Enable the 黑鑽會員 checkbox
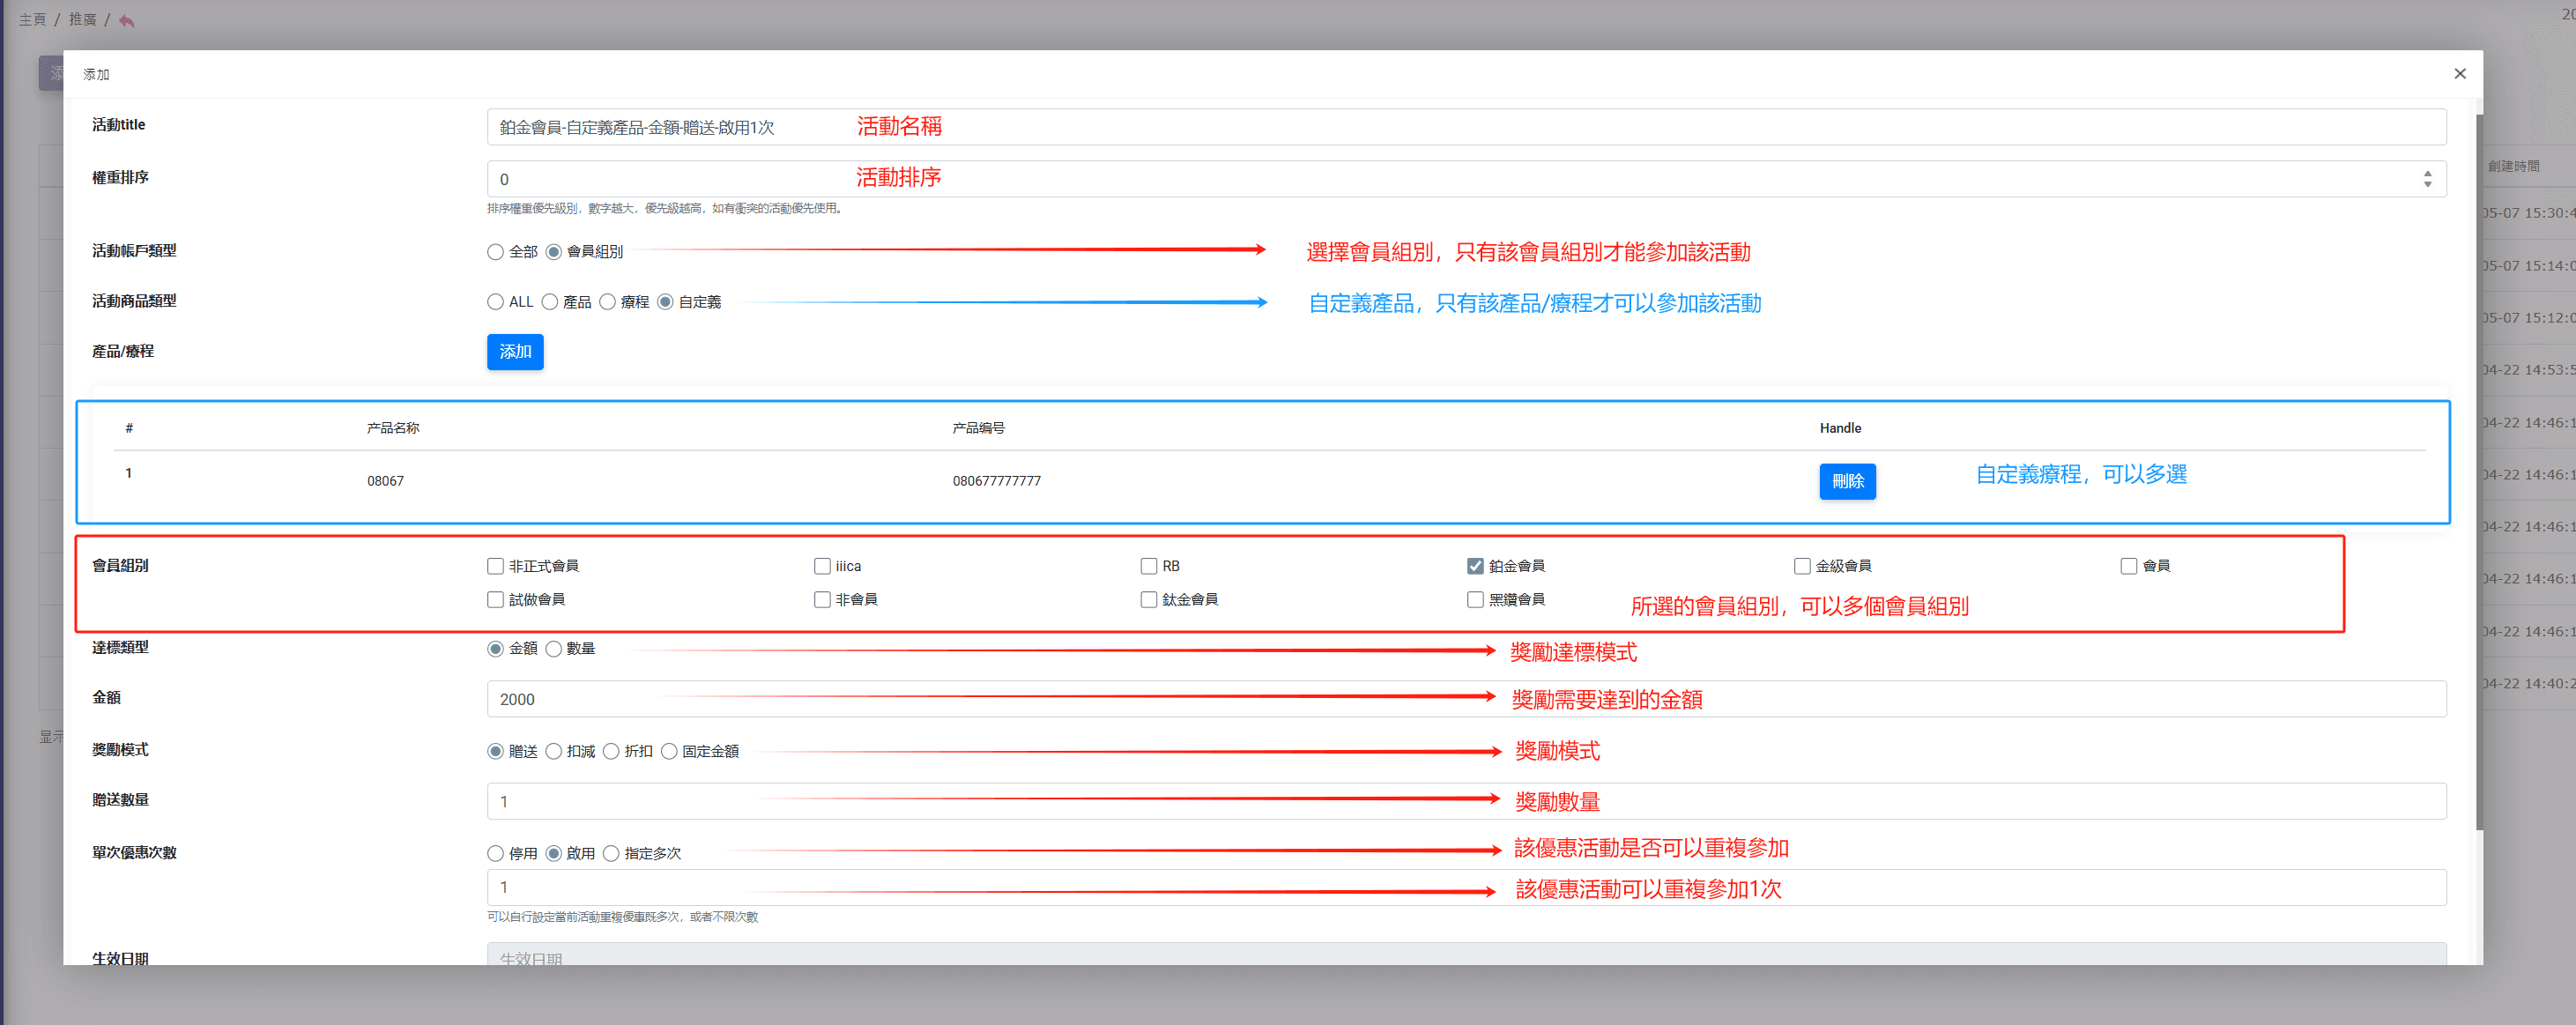Viewport: 2576px width, 1025px height. pyautogui.click(x=1475, y=600)
